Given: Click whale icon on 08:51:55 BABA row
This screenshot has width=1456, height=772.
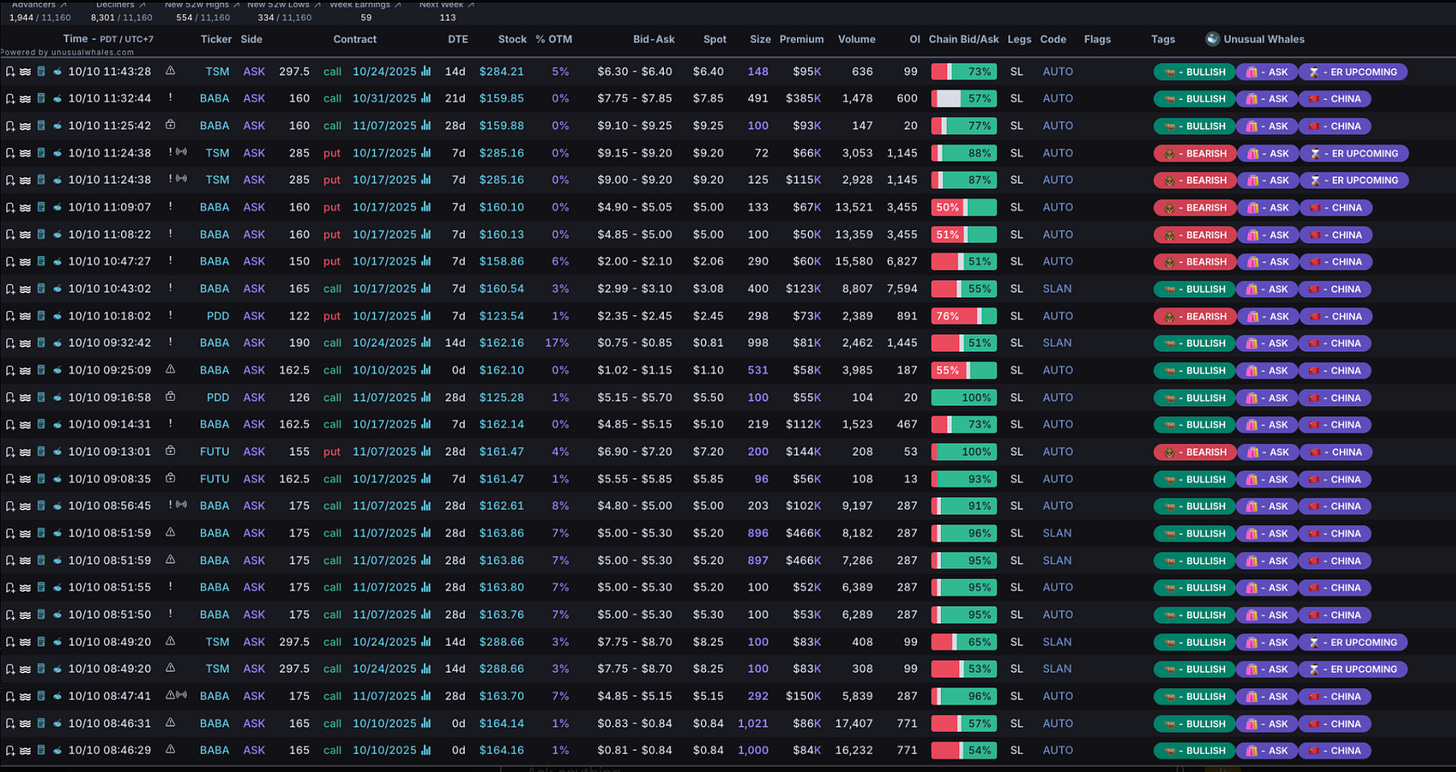Looking at the screenshot, I should coord(57,588).
